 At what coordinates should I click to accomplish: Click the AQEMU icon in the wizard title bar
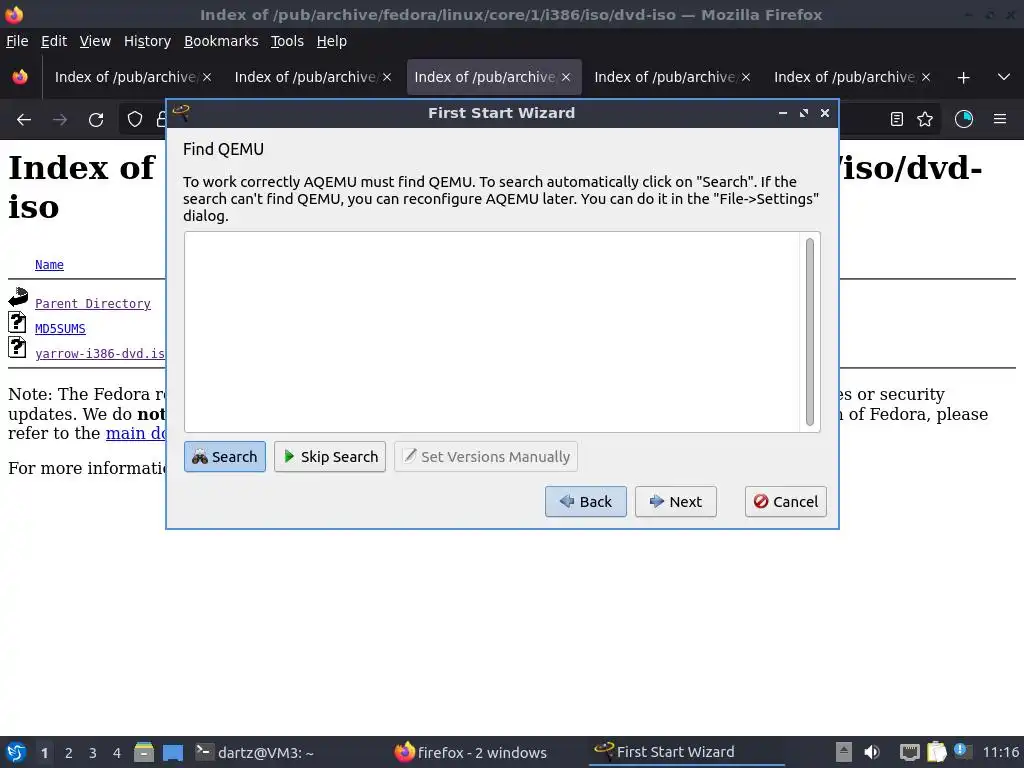coord(181,112)
